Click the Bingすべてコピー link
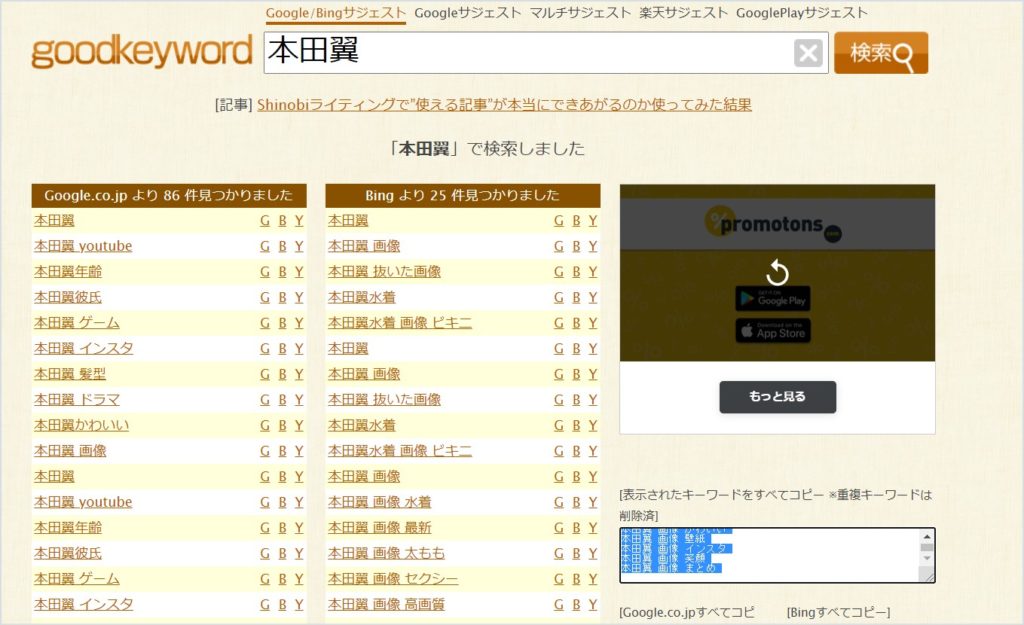Viewport: 1024px width, 625px height. [839, 613]
